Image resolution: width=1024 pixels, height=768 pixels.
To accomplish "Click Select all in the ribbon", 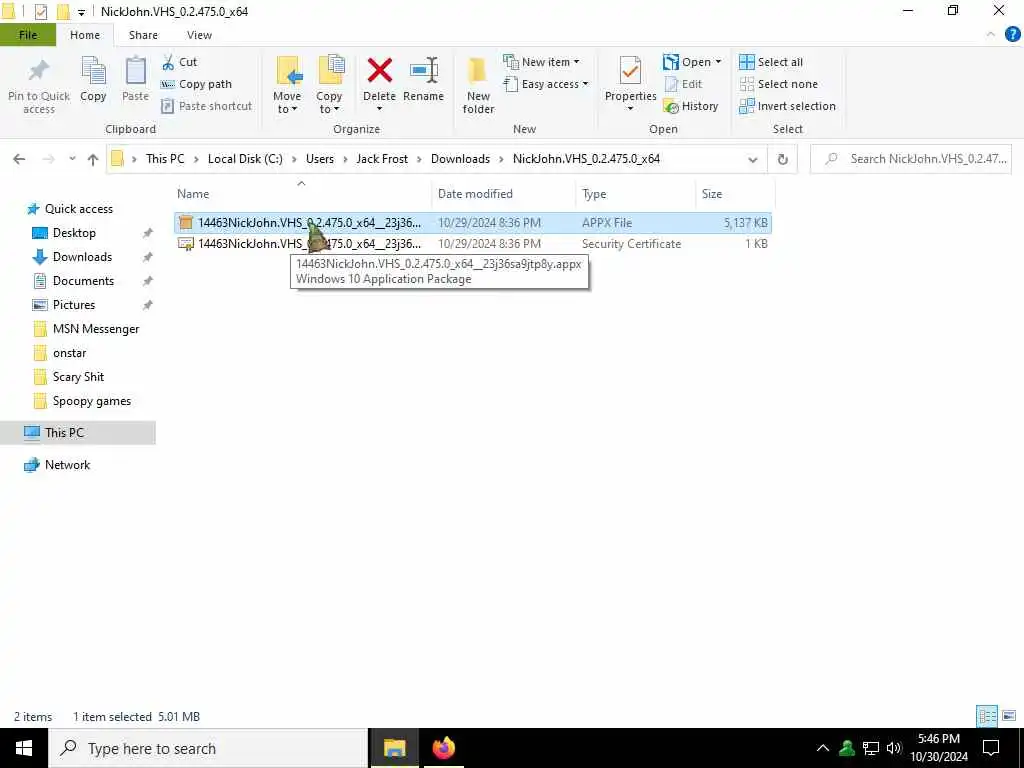I will [x=771, y=62].
